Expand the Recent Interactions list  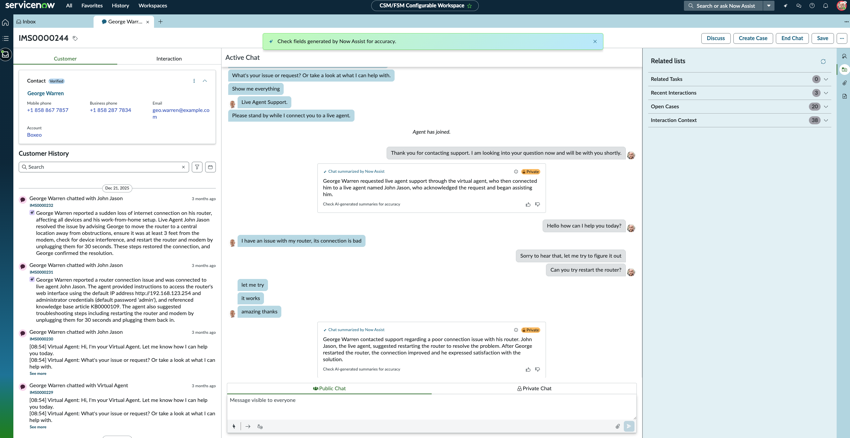point(826,93)
